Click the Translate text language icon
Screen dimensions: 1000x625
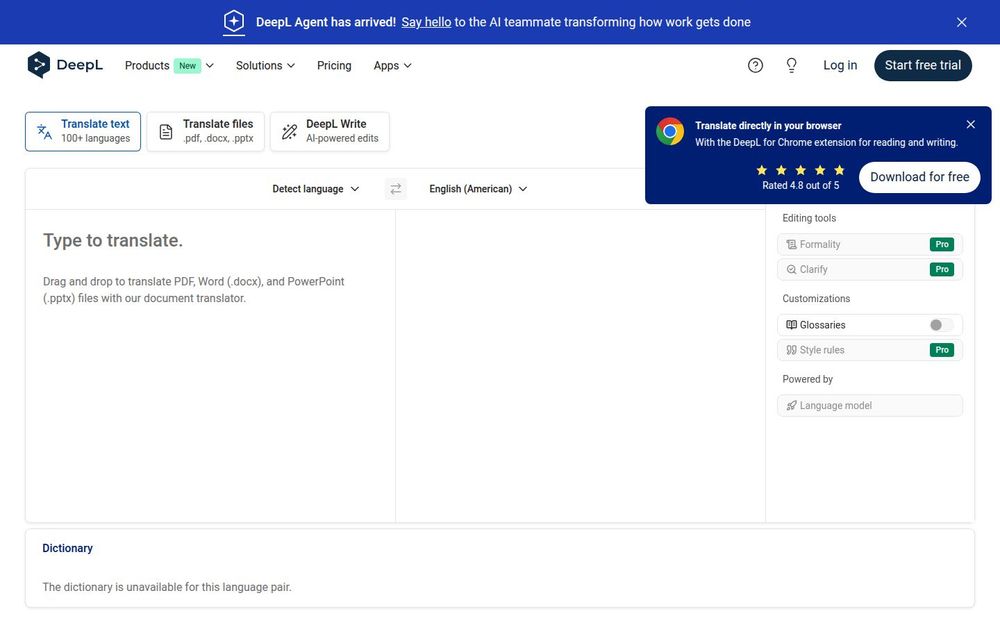coord(44,131)
